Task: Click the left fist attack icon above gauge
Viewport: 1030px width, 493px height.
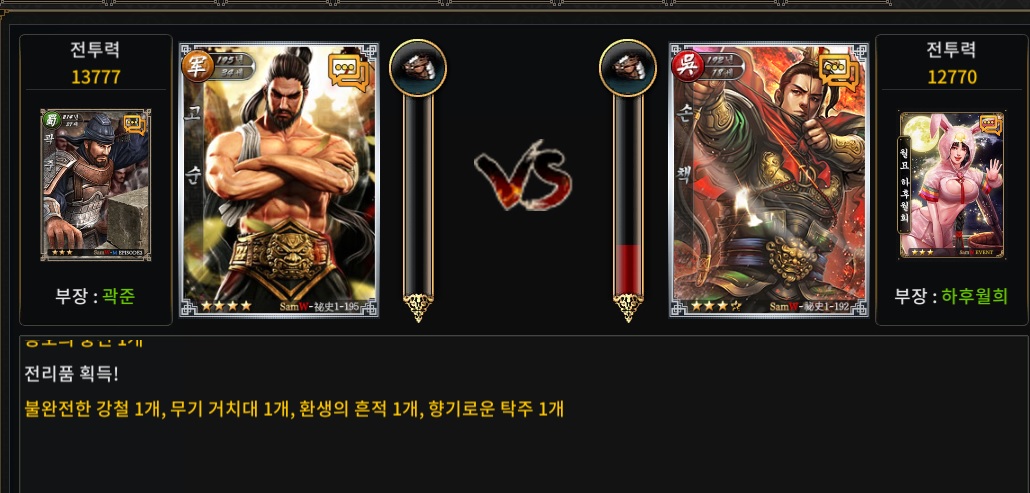Action: 418,68
